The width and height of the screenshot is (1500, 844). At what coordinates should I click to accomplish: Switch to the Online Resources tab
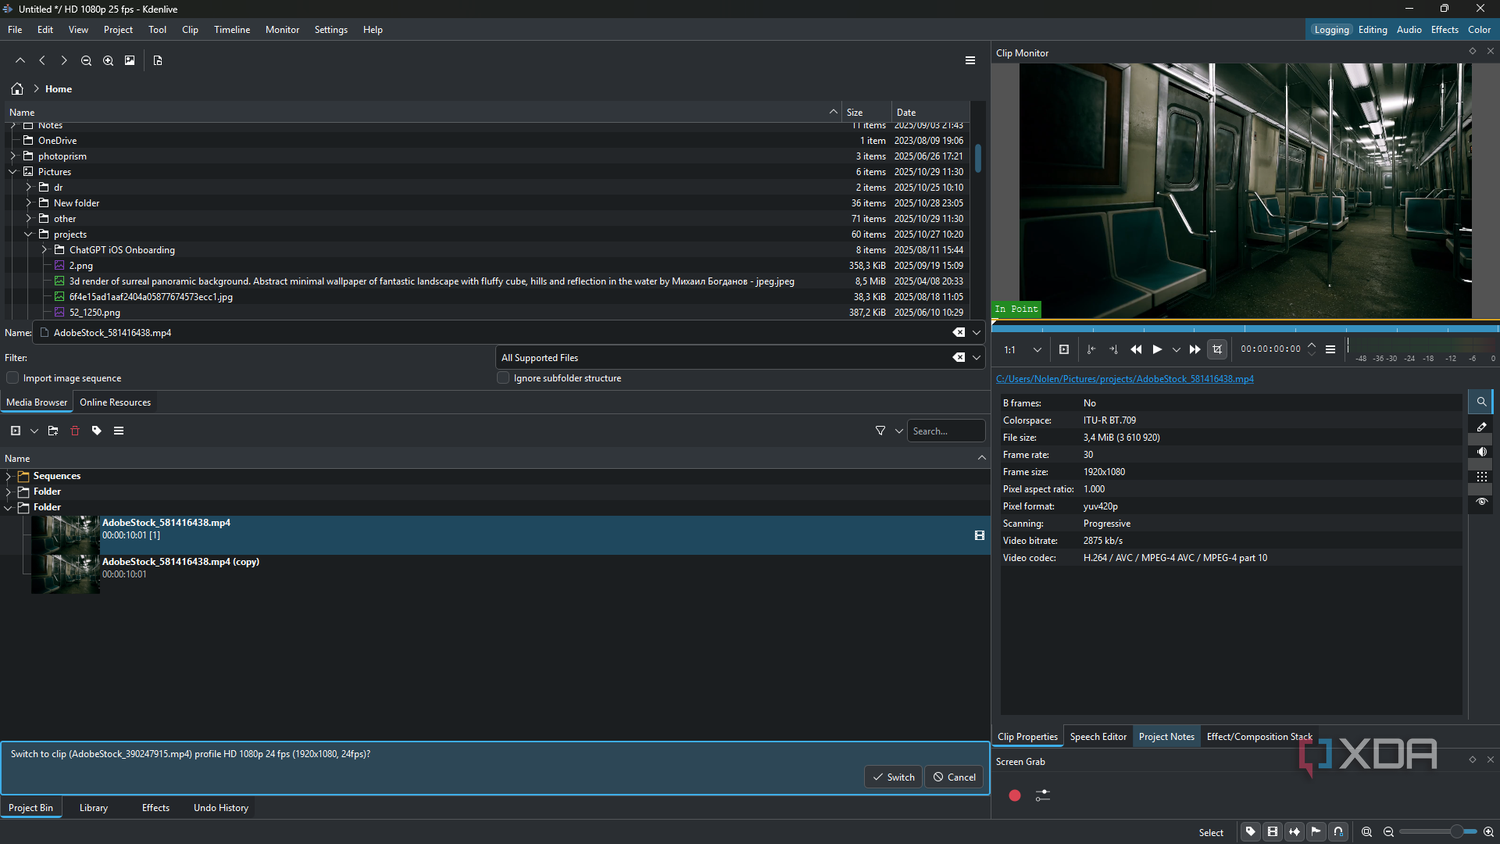click(x=115, y=403)
